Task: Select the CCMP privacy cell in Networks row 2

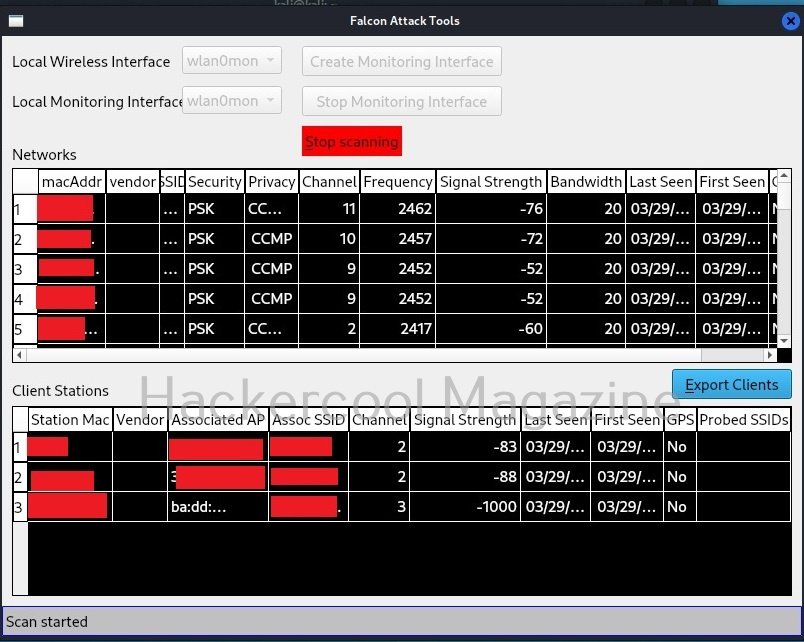Action: point(272,239)
